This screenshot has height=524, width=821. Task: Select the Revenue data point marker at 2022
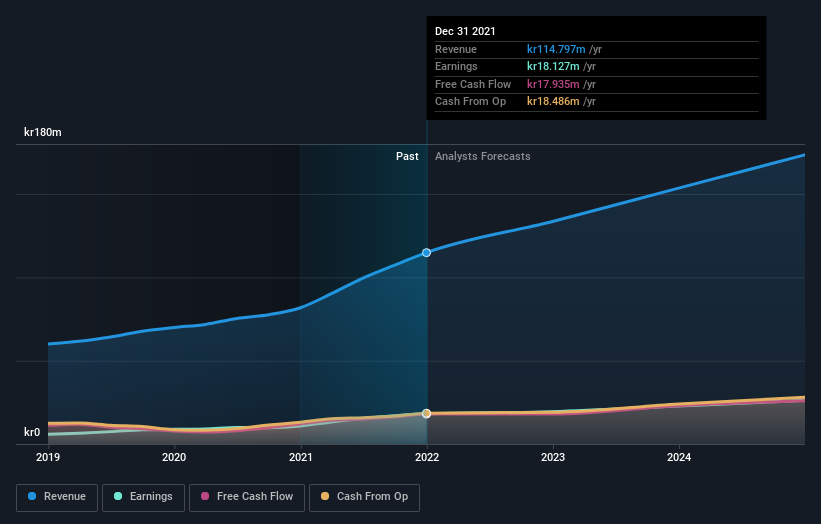pos(427,253)
